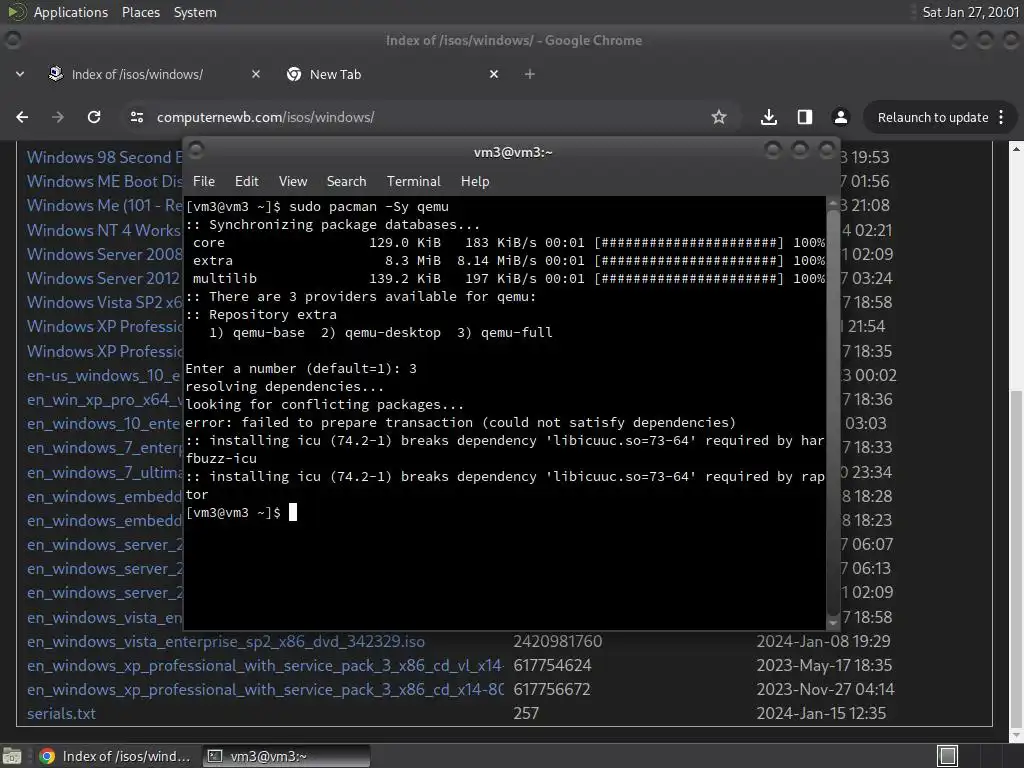This screenshot has height=768, width=1024.
Task: Open en_windows_7_ultimate link
Action: tap(104, 472)
